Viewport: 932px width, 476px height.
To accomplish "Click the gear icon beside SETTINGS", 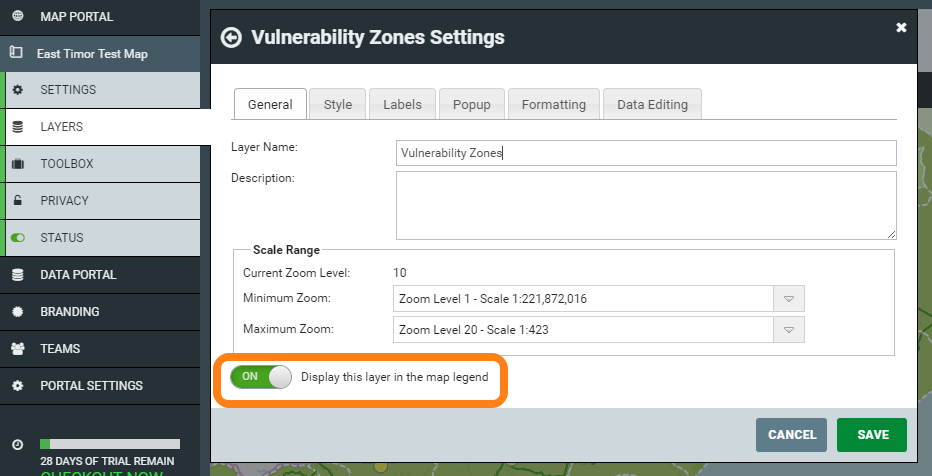I will 18,90.
